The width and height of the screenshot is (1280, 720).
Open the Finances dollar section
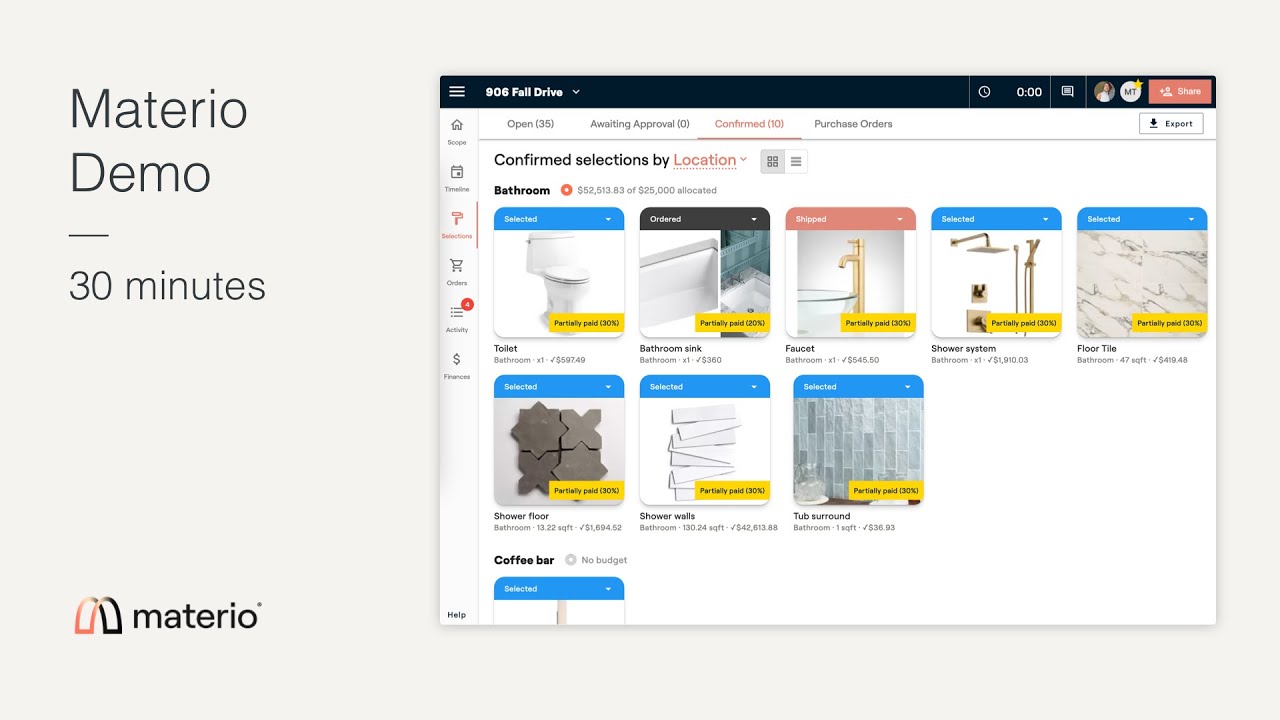click(x=457, y=365)
